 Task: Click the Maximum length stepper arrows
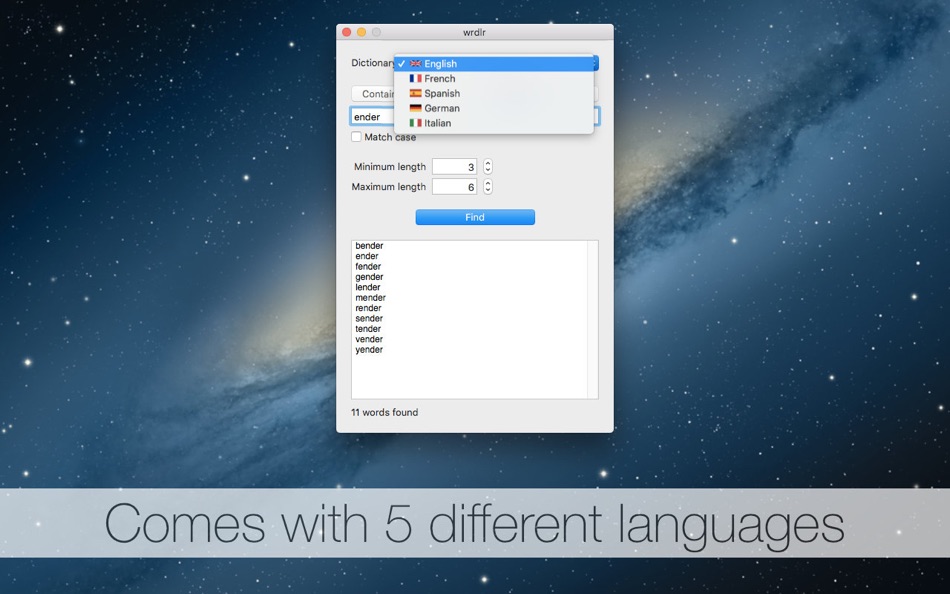click(488, 187)
